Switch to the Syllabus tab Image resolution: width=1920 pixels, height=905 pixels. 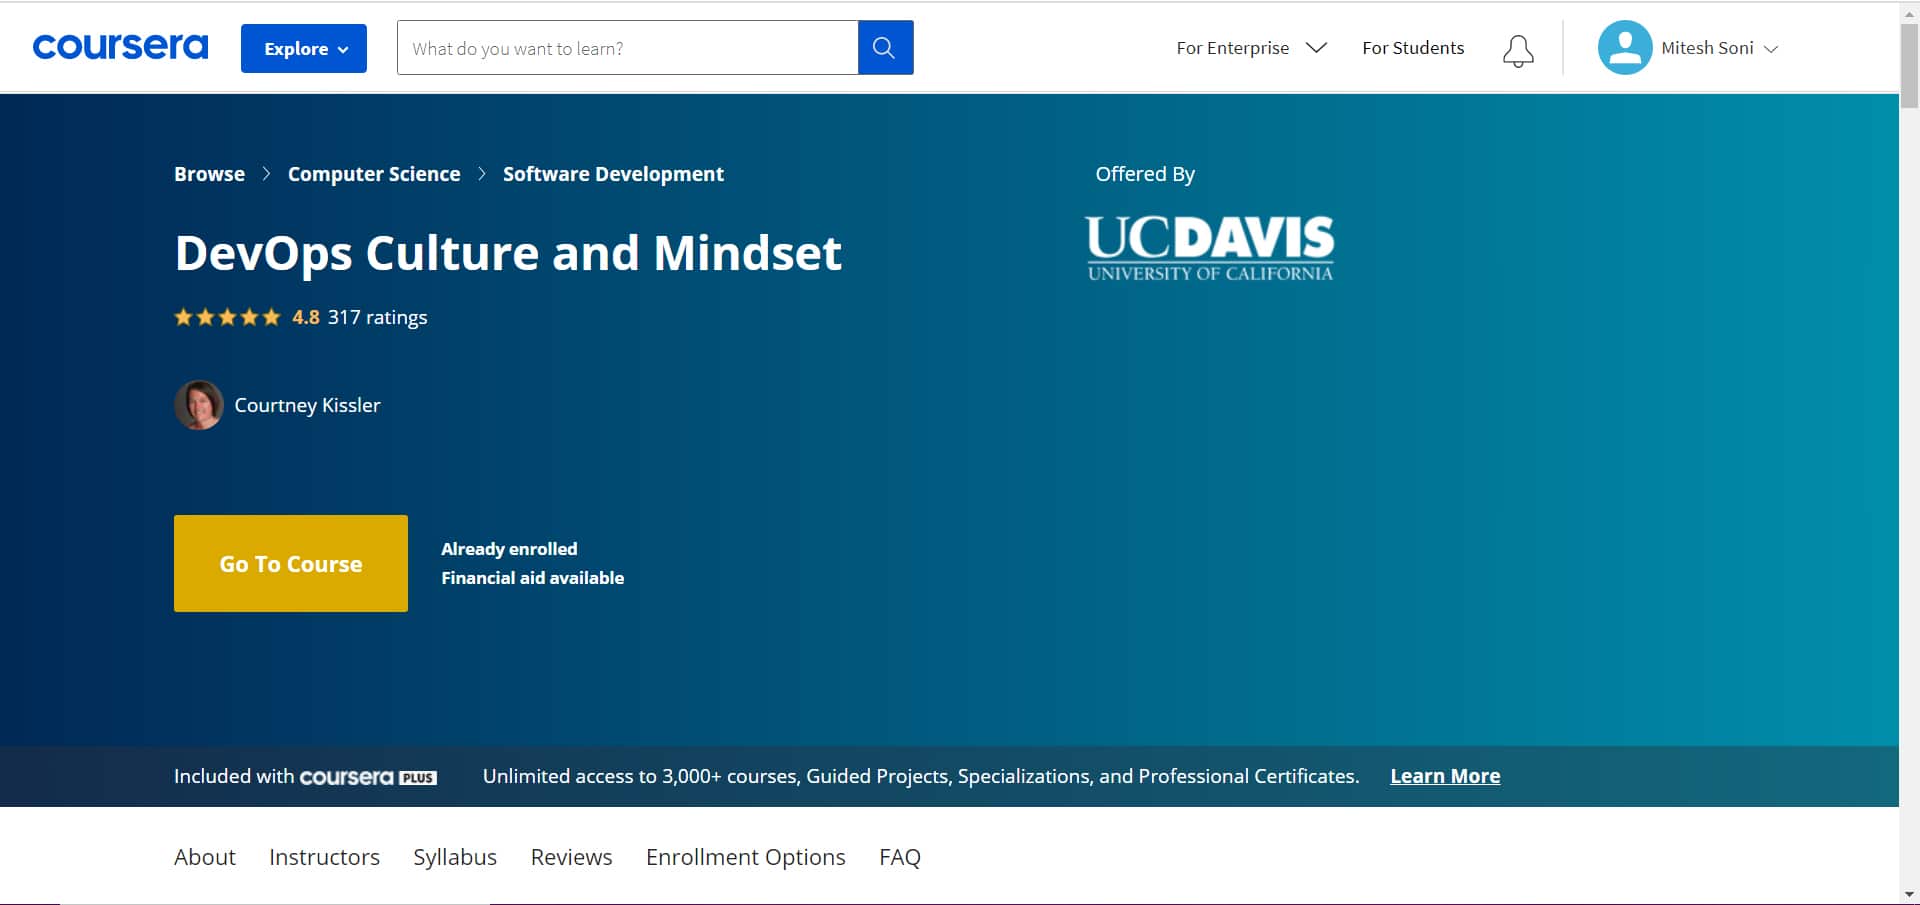[x=454, y=857]
